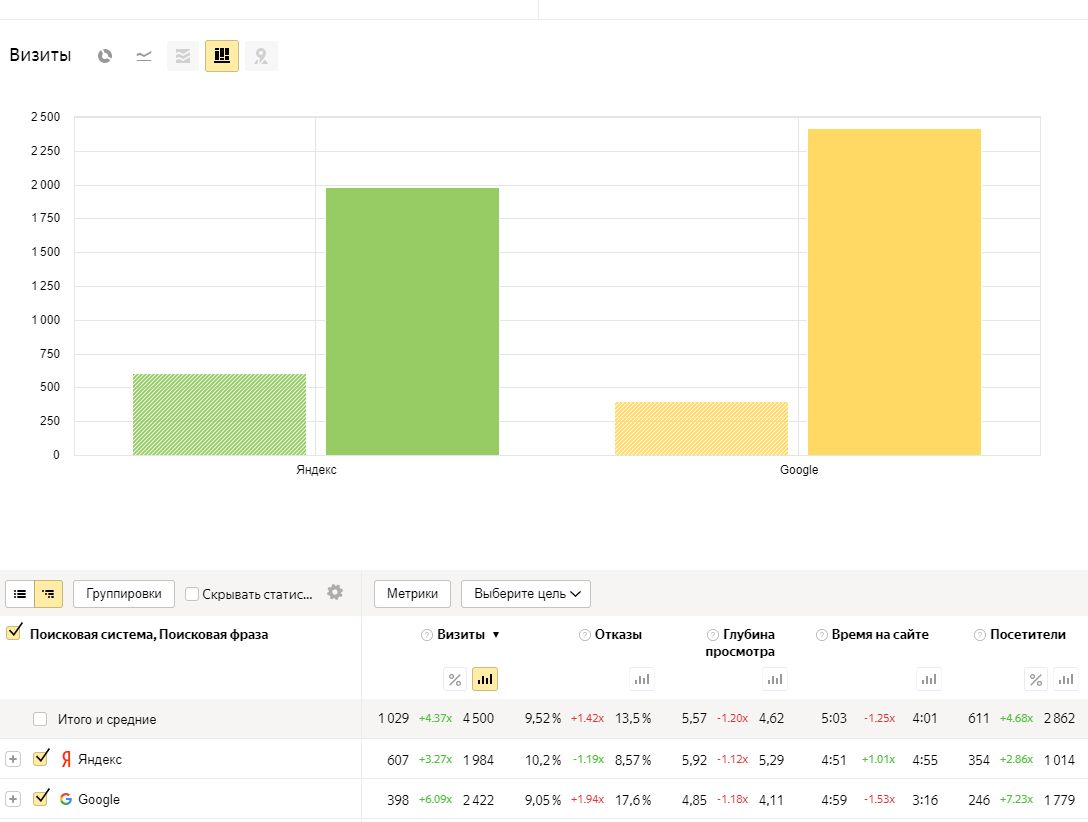Image resolution: width=1088 pixels, height=822 pixels.
Task: Click hatched green Яндекс bar
Action: (219, 415)
